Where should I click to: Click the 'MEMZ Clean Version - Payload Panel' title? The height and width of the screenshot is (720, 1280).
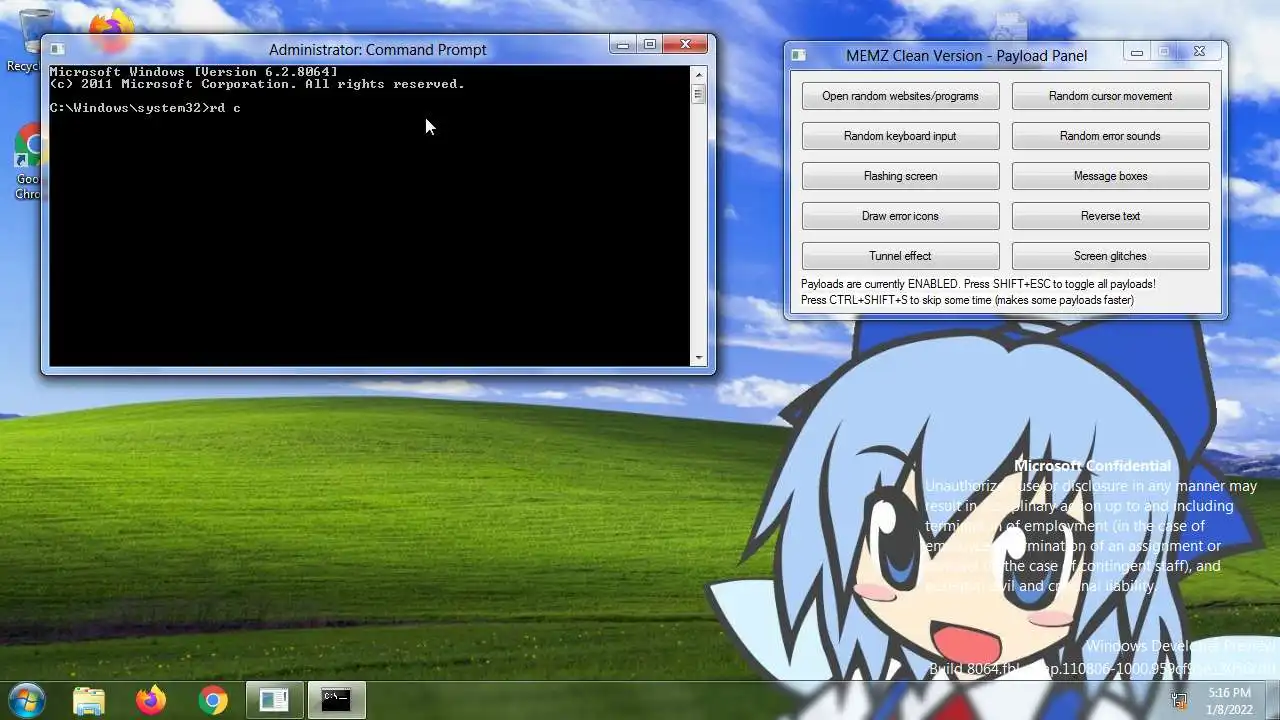[x=966, y=56]
